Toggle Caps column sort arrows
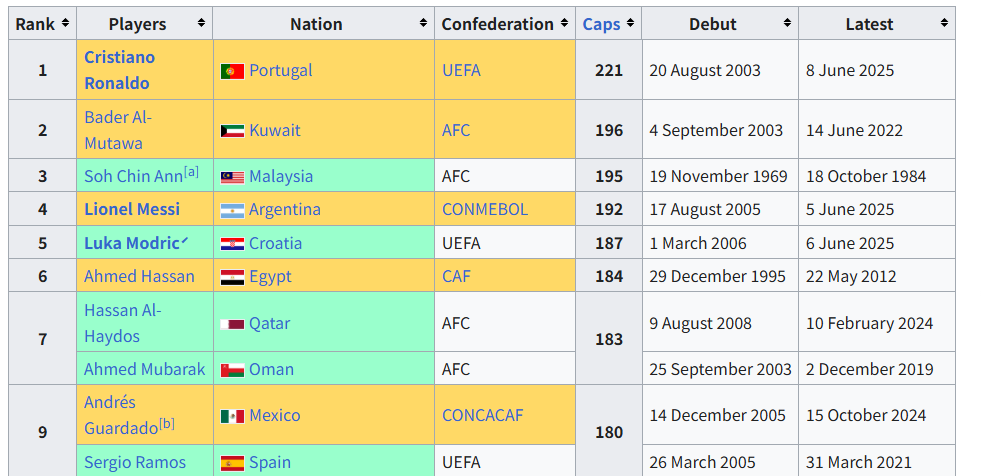Viewport: 981px width, 476px height. point(630,24)
